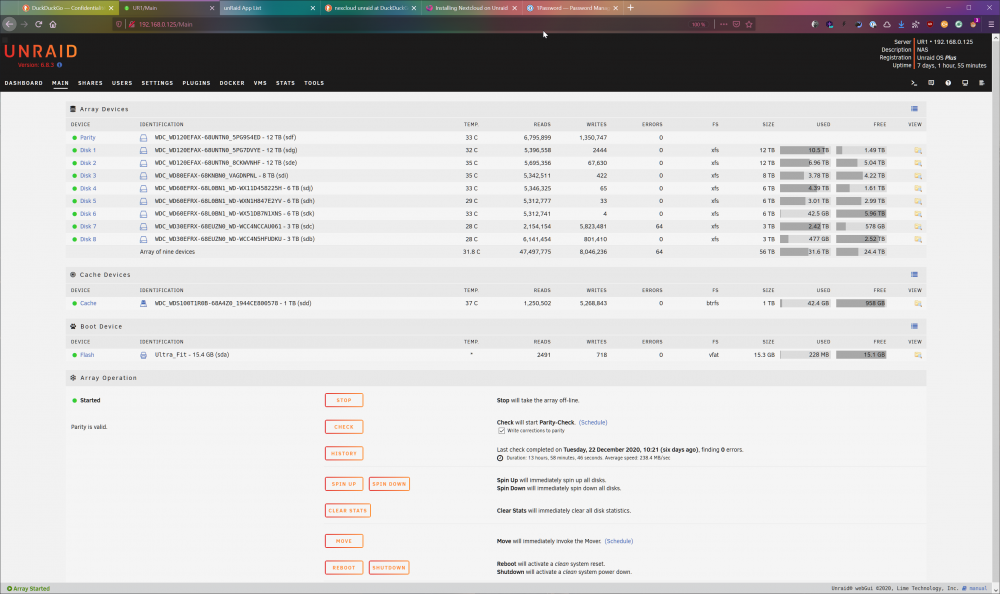Open Disk 4 device settings link

[88, 189]
